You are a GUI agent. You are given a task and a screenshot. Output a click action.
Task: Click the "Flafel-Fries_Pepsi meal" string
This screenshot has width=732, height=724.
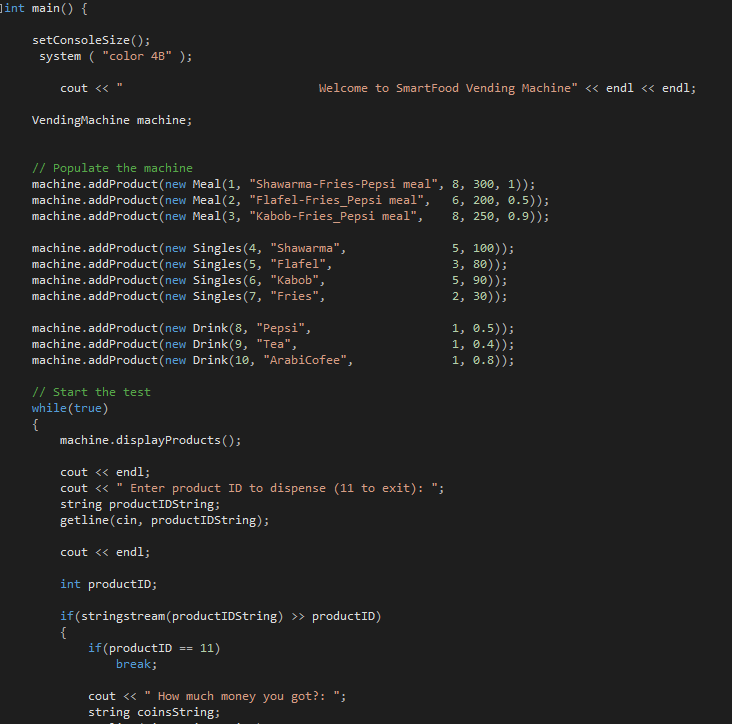pos(338,200)
